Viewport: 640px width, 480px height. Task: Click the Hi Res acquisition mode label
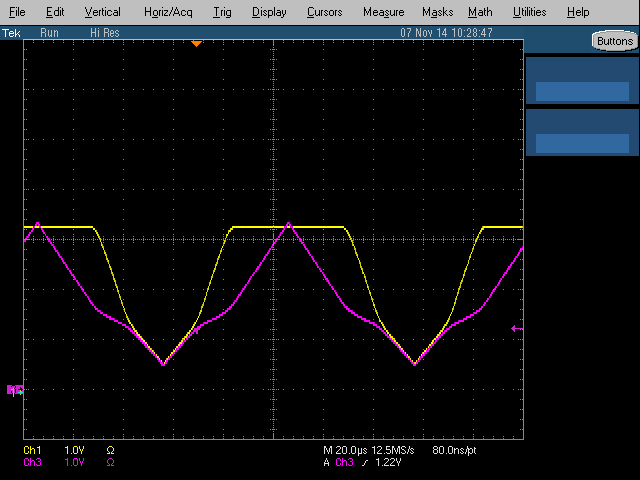coord(105,33)
